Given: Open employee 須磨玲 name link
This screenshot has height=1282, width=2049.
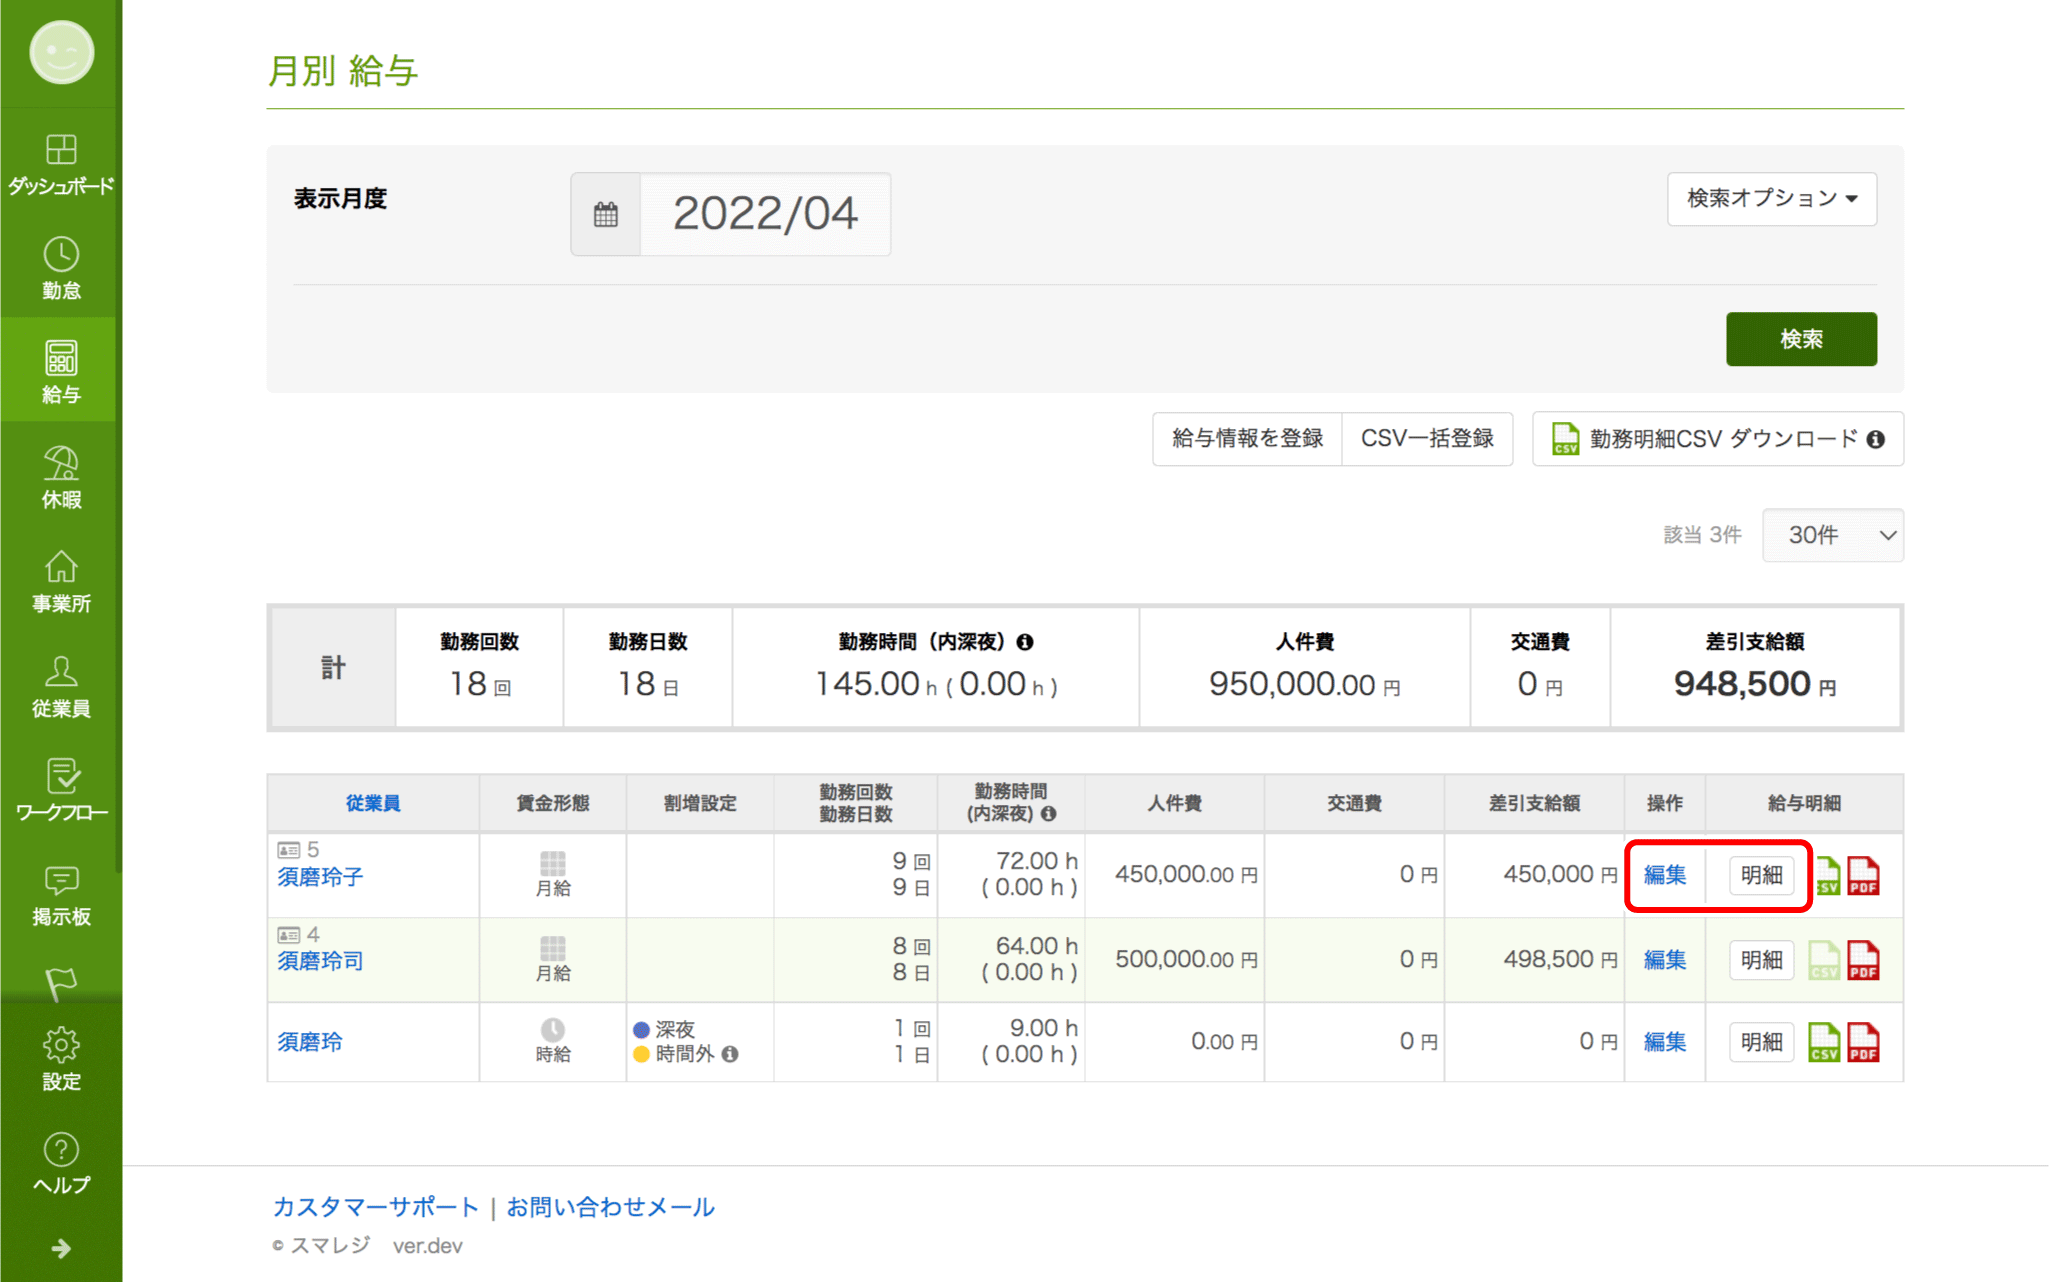Looking at the screenshot, I should pyautogui.click(x=310, y=1042).
